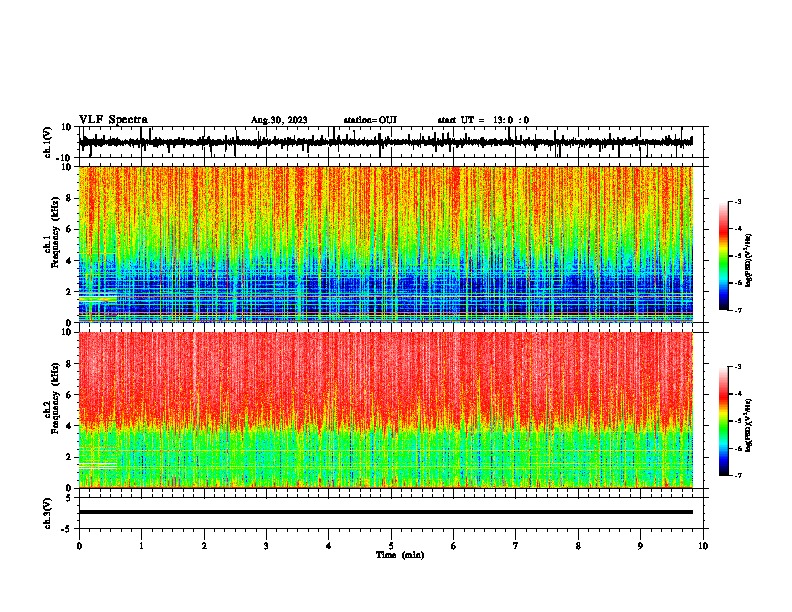Click the ch.2 spectrogram plot
792x612 pixels.
tap(386, 410)
